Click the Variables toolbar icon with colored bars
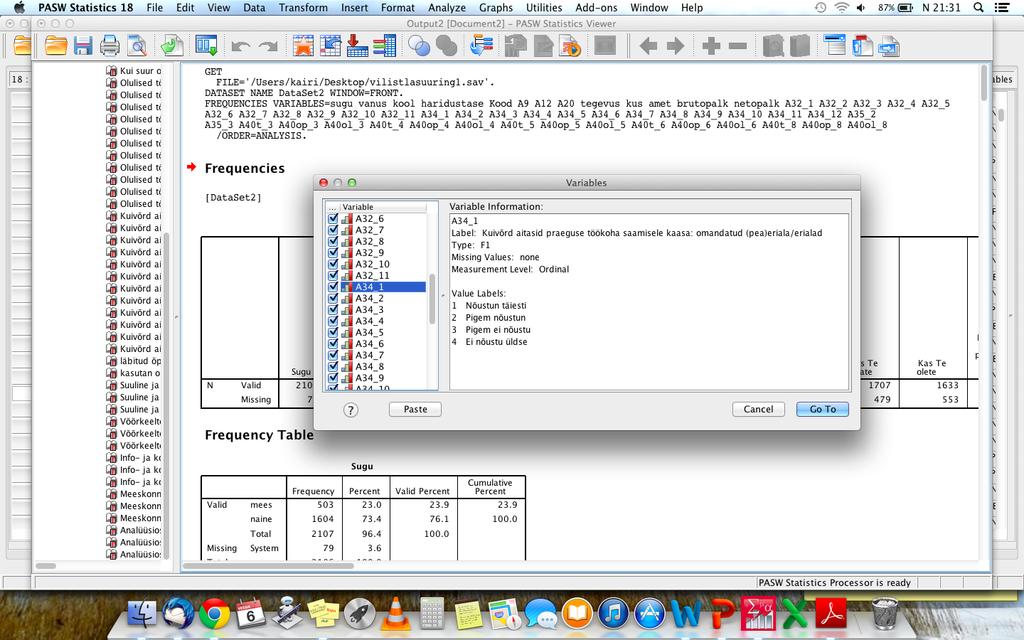 385,46
